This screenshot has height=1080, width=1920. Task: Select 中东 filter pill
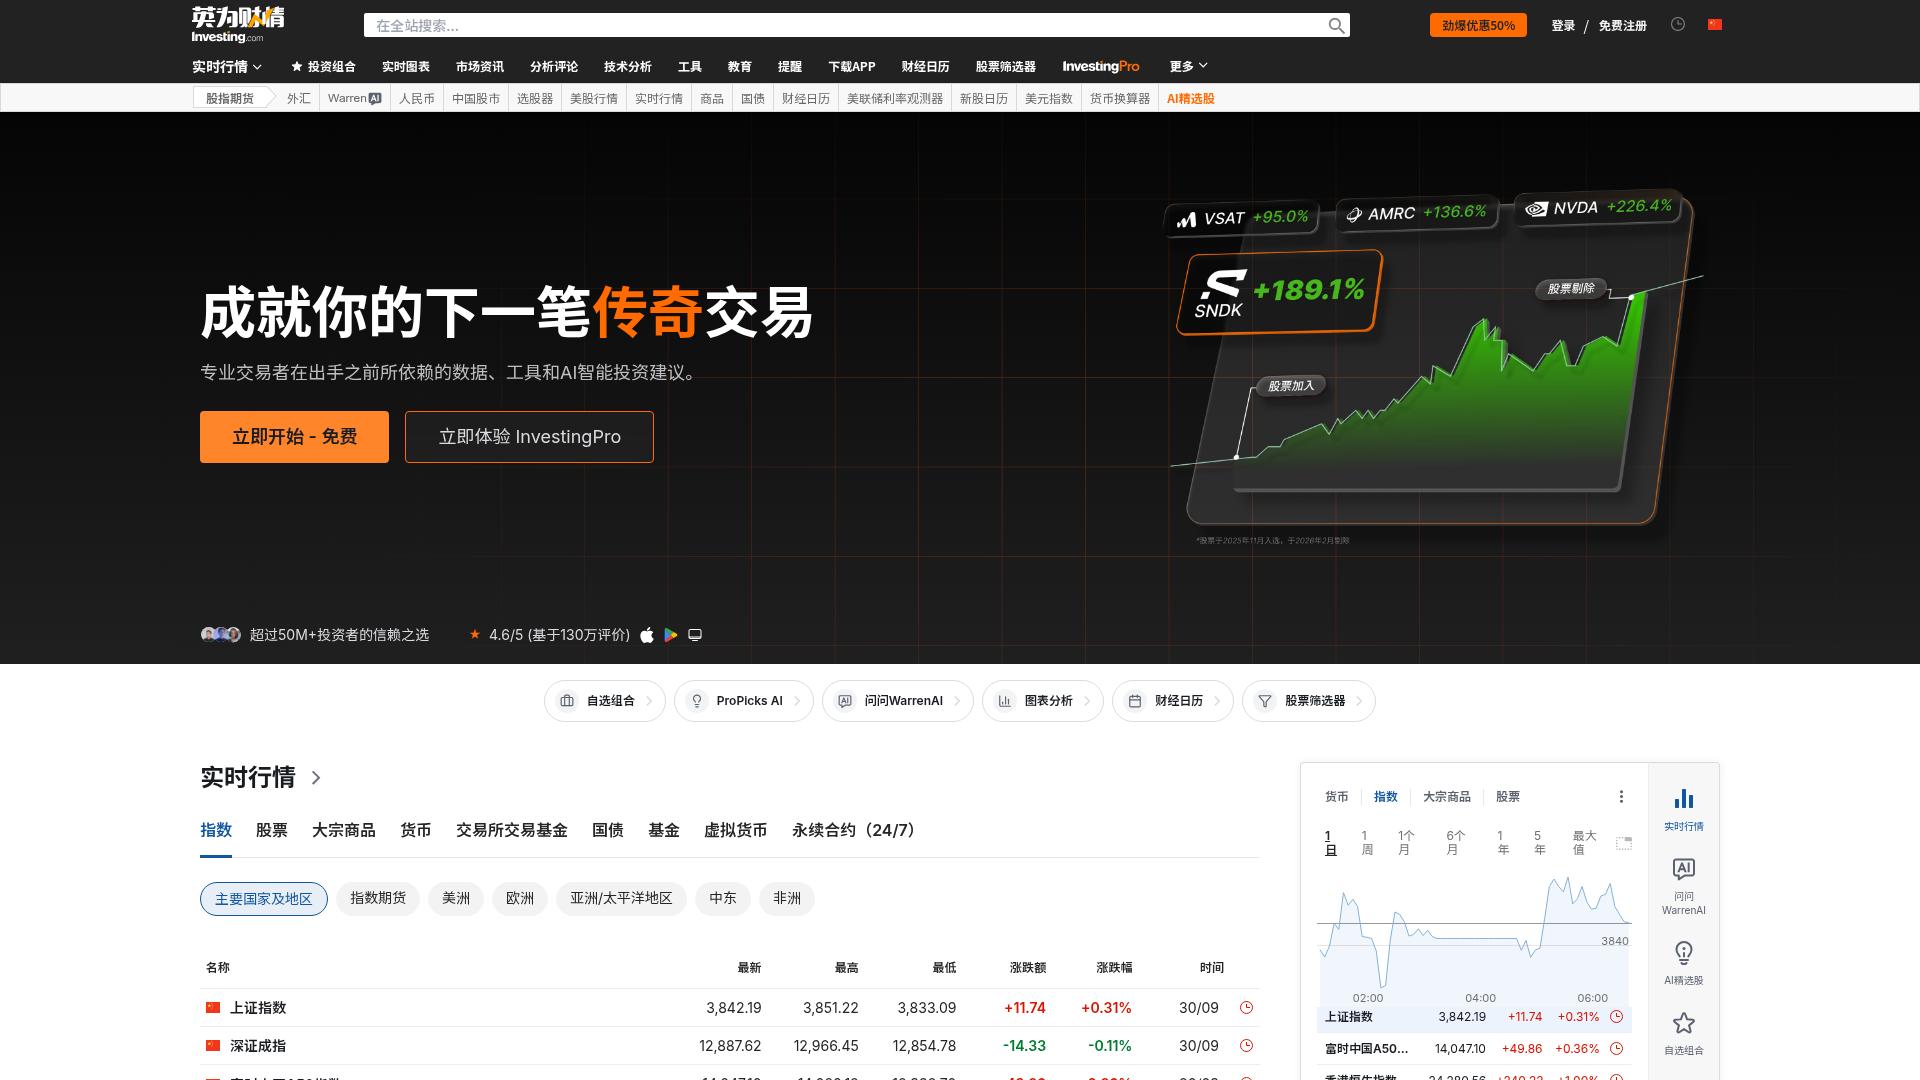point(723,899)
